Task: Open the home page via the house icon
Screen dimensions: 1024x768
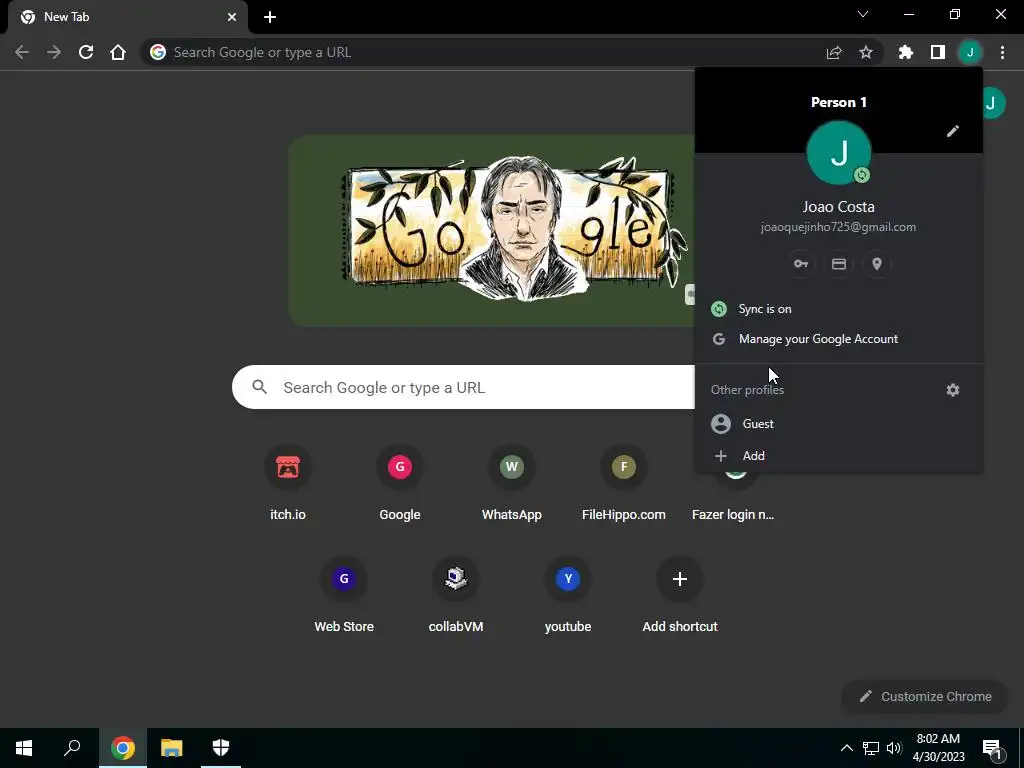Action: tap(118, 52)
